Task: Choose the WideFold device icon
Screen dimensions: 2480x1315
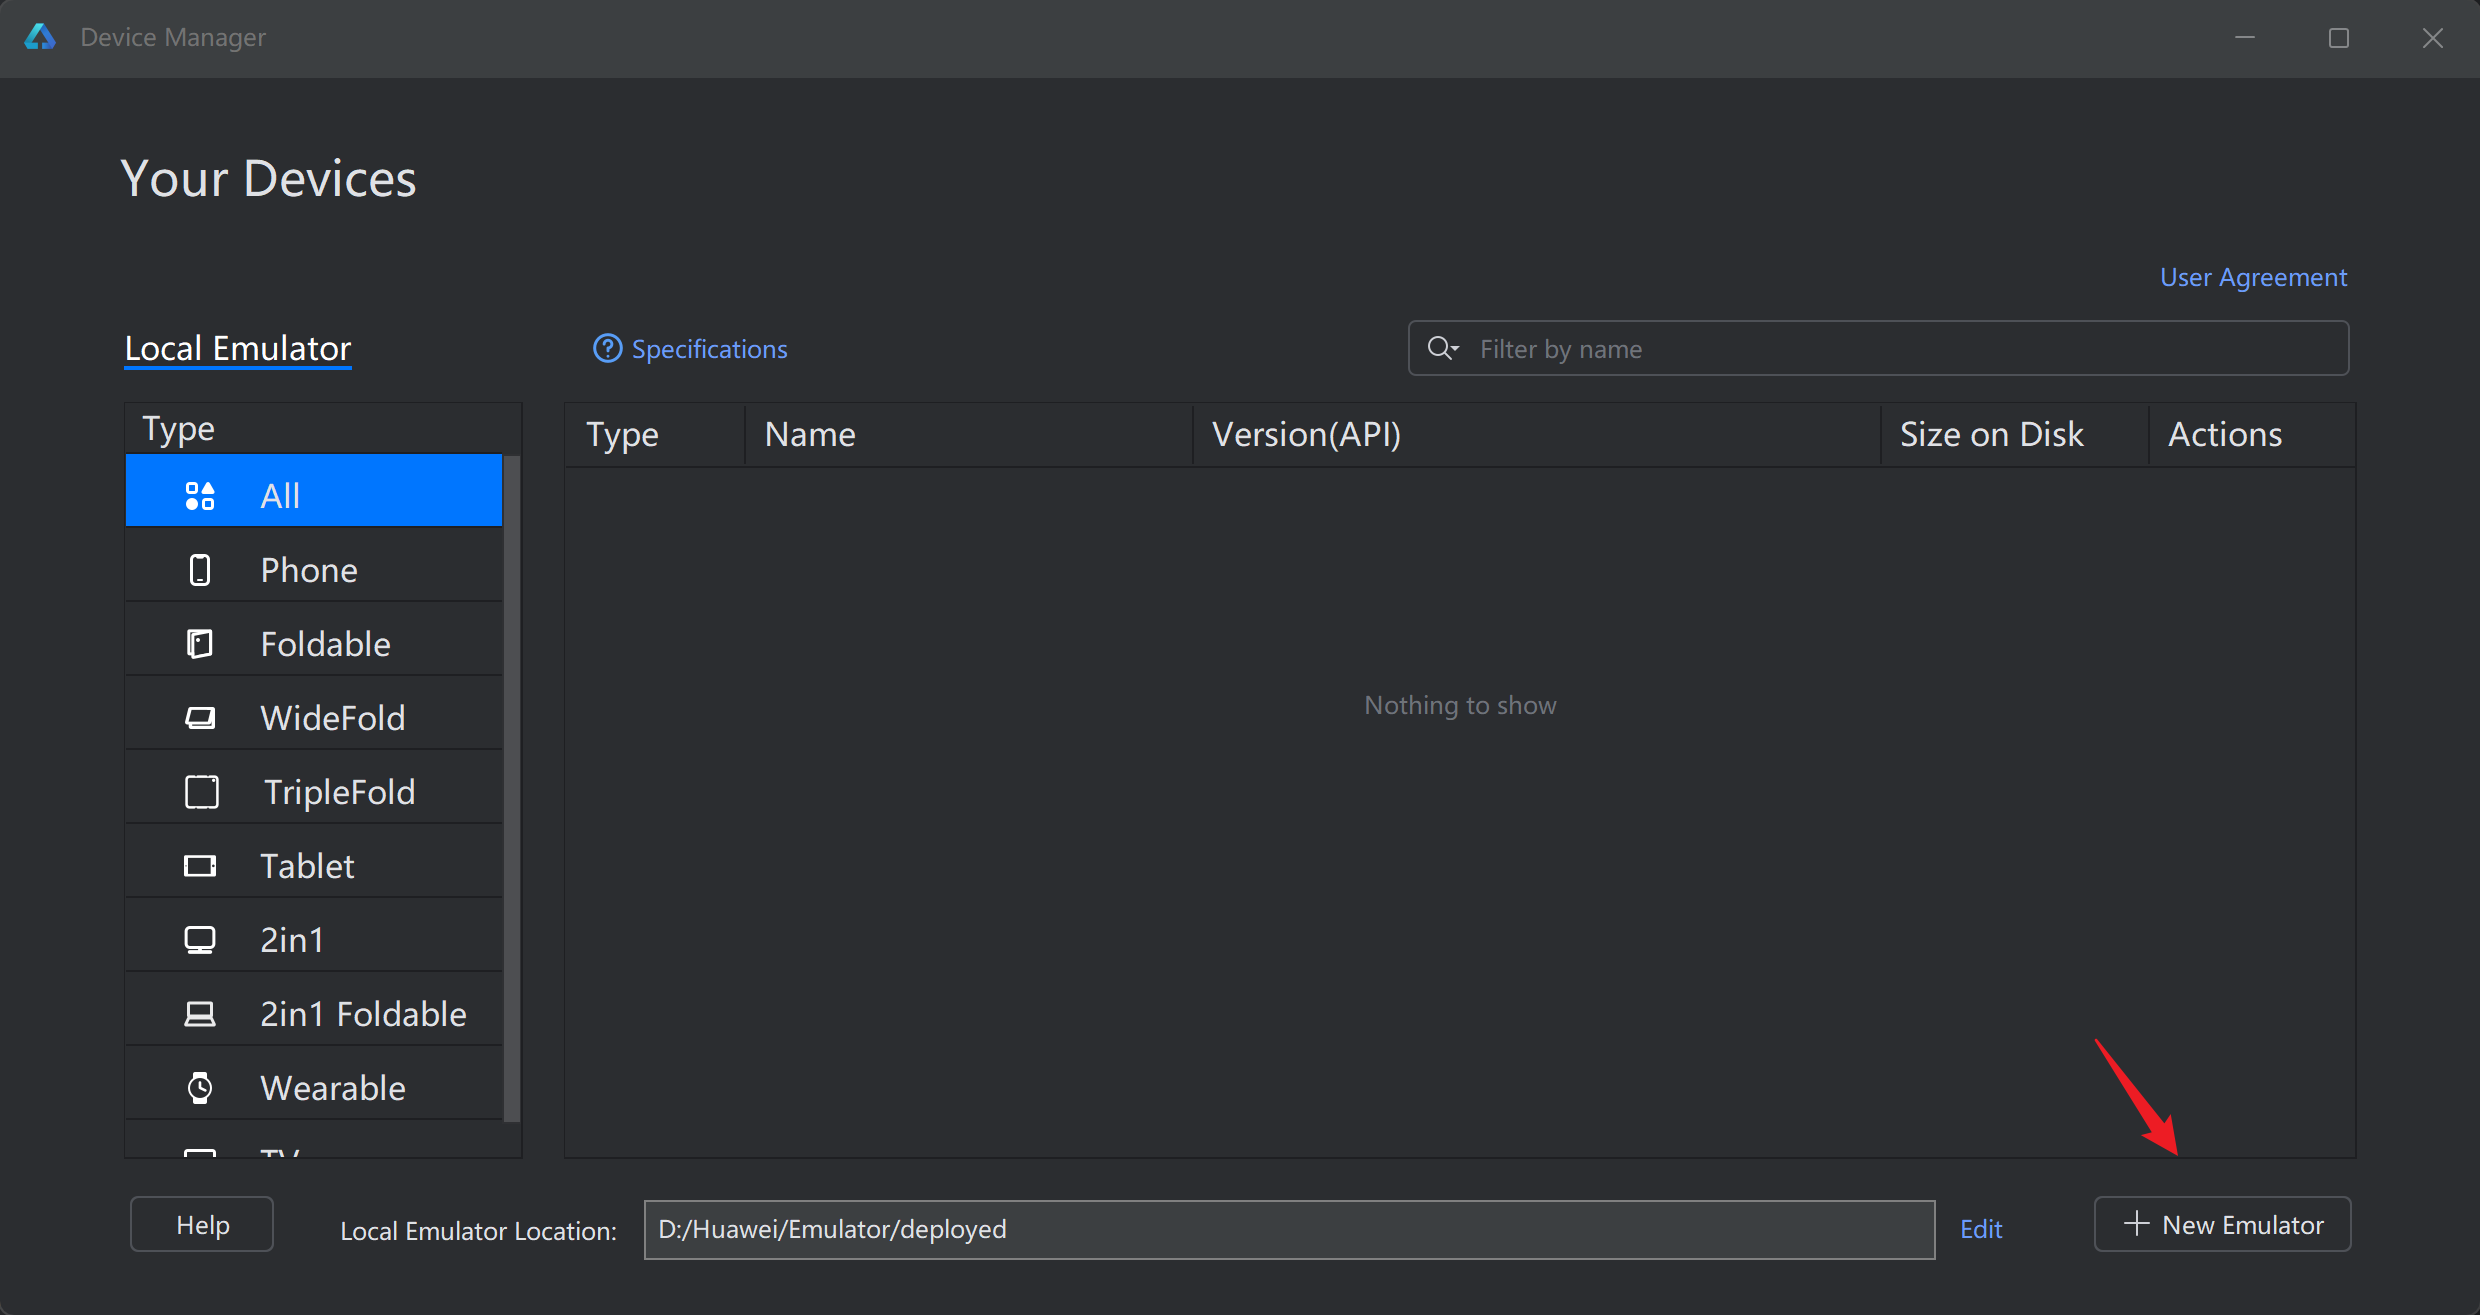Action: pos(200,718)
